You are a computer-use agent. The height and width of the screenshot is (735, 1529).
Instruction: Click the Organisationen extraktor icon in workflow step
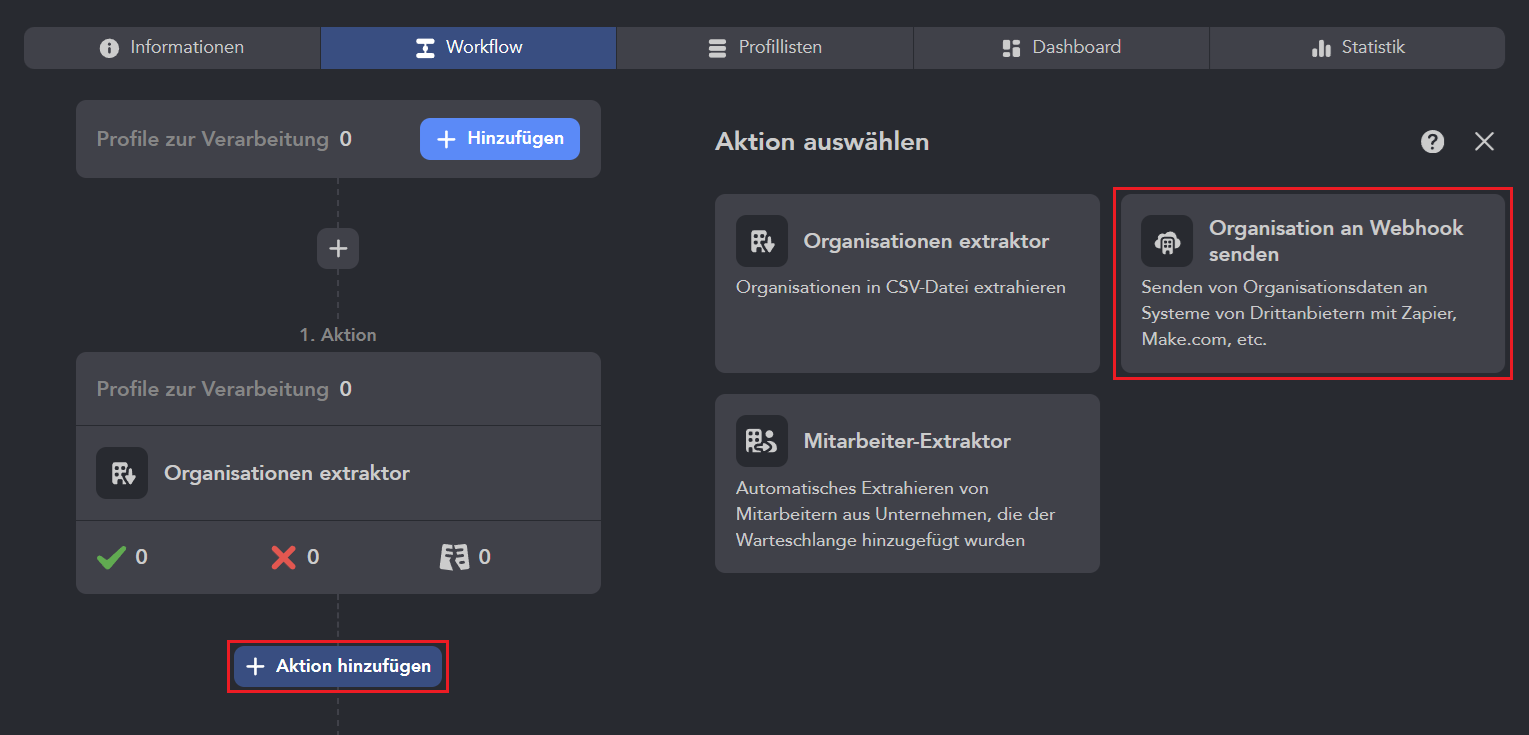coord(122,473)
